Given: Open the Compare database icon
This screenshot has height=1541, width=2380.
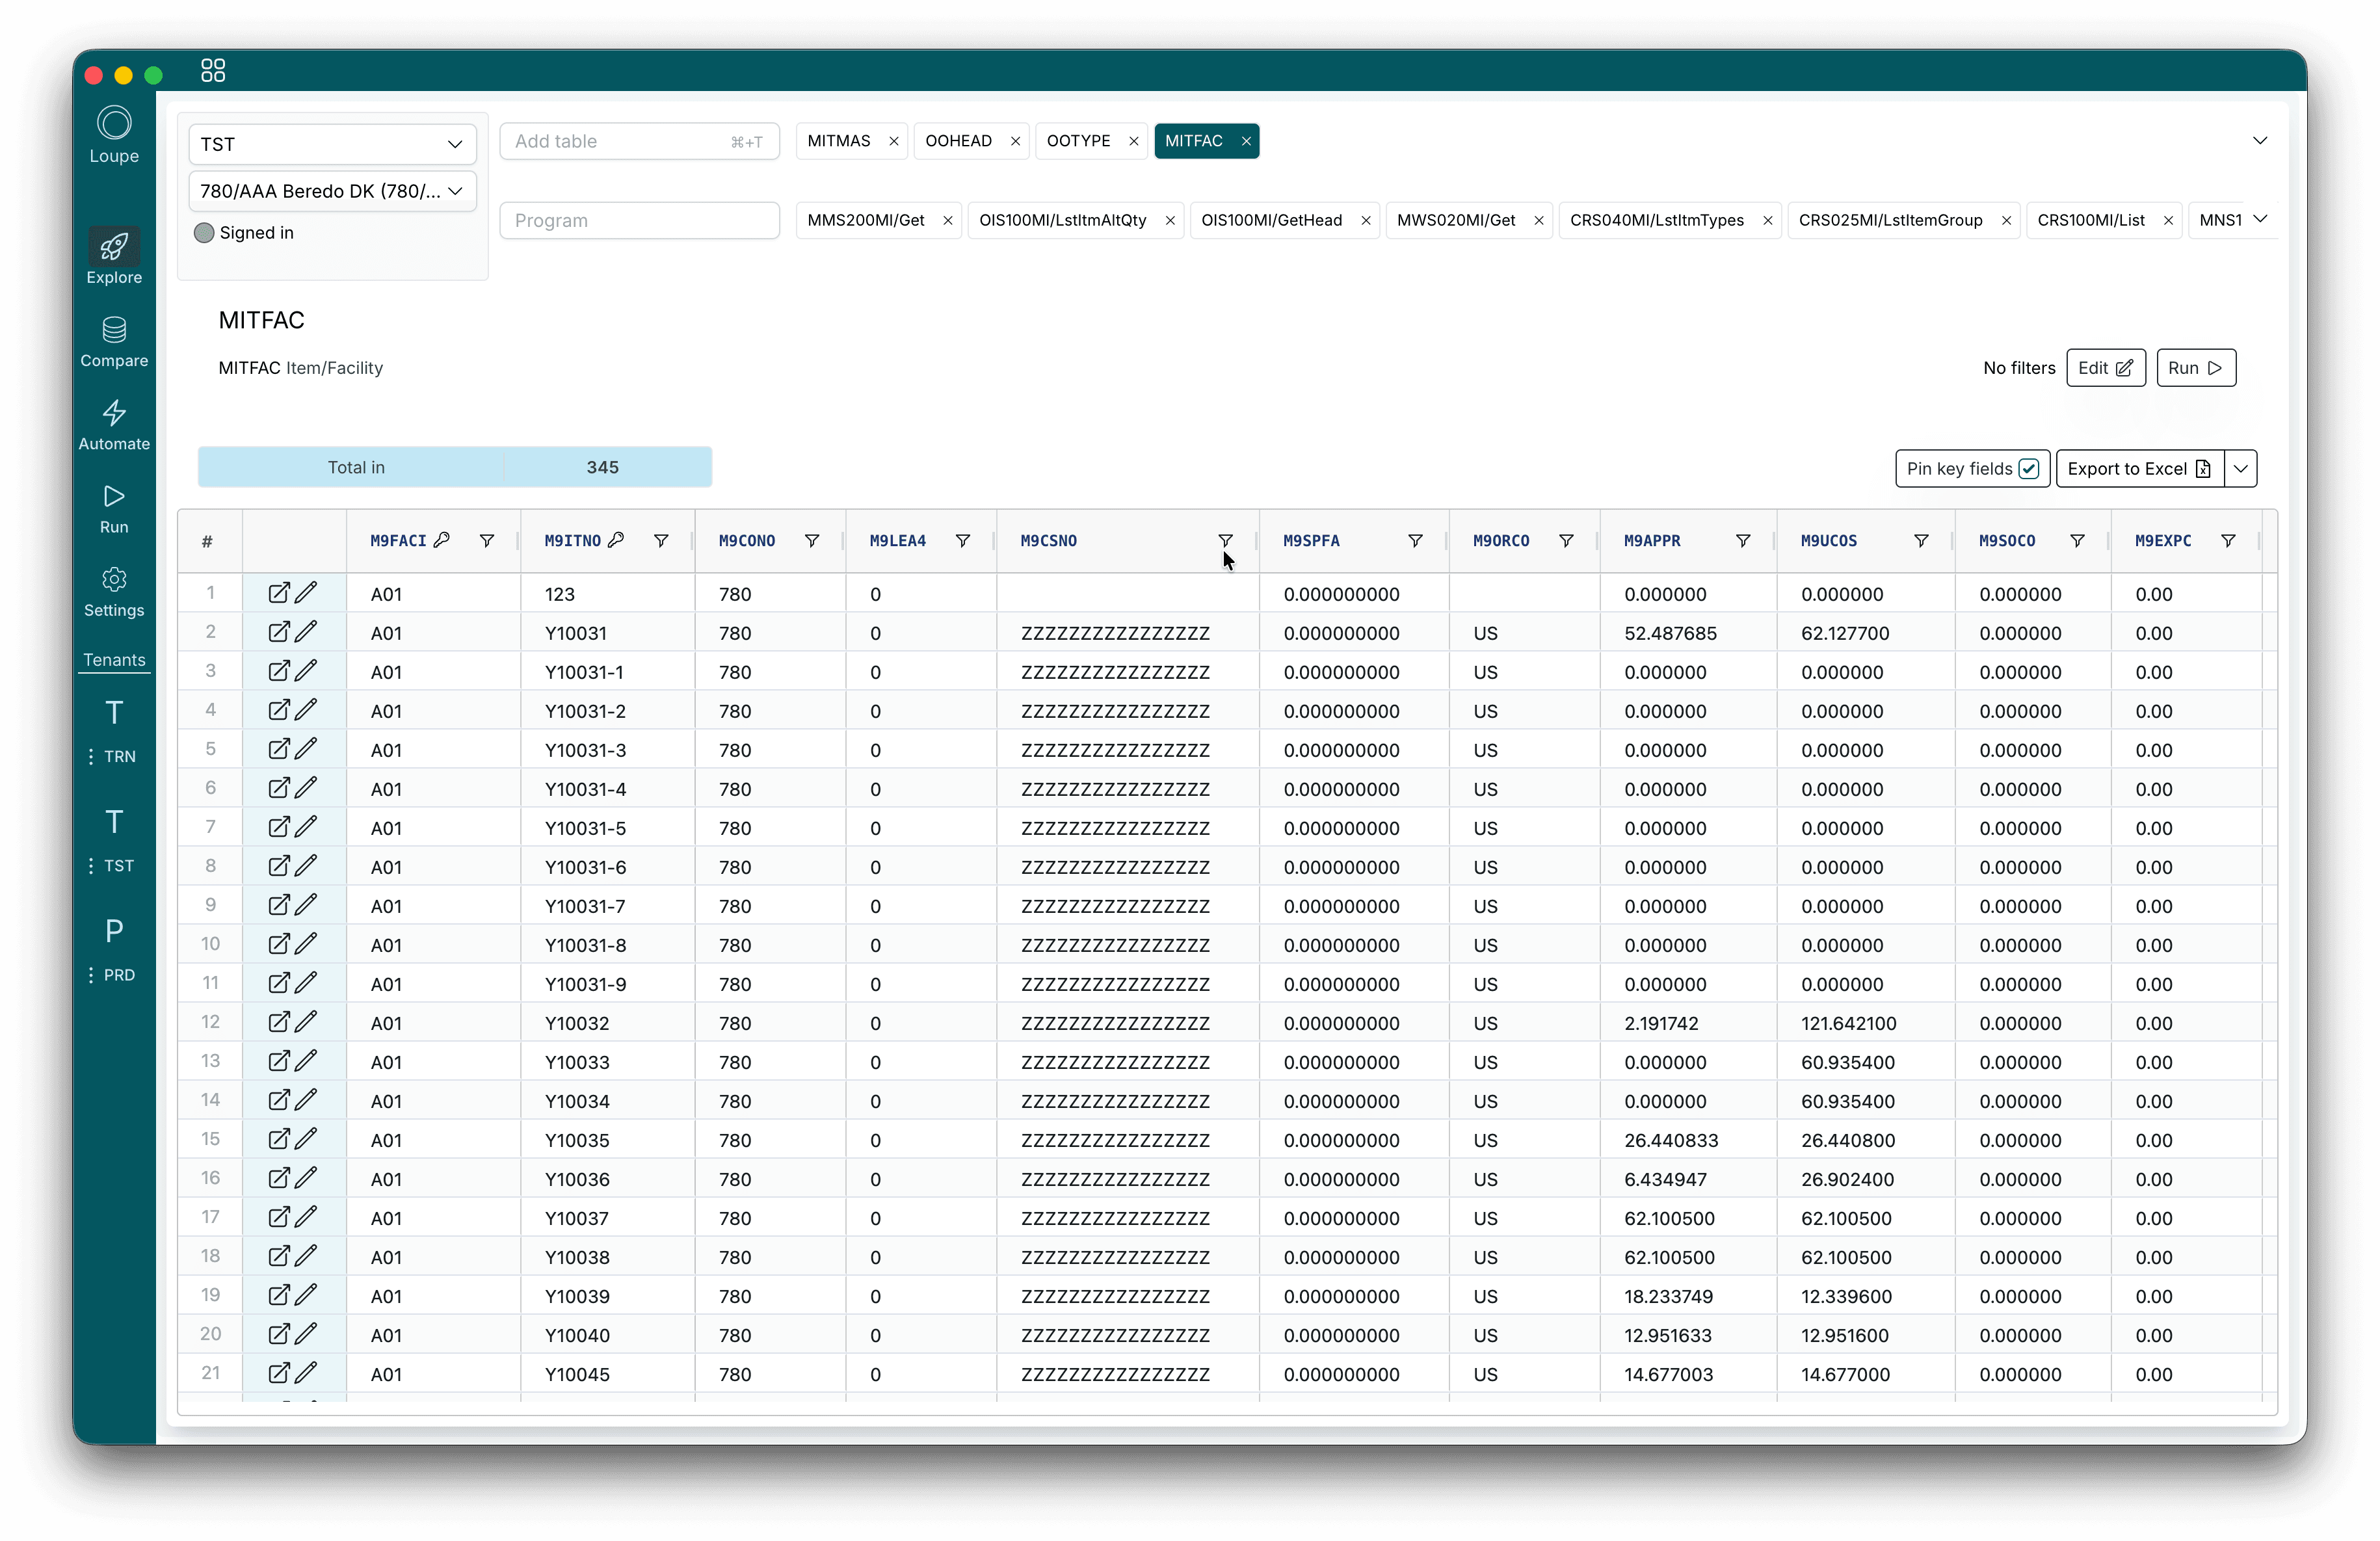Looking at the screenshot, I should [x=114, y=330].
